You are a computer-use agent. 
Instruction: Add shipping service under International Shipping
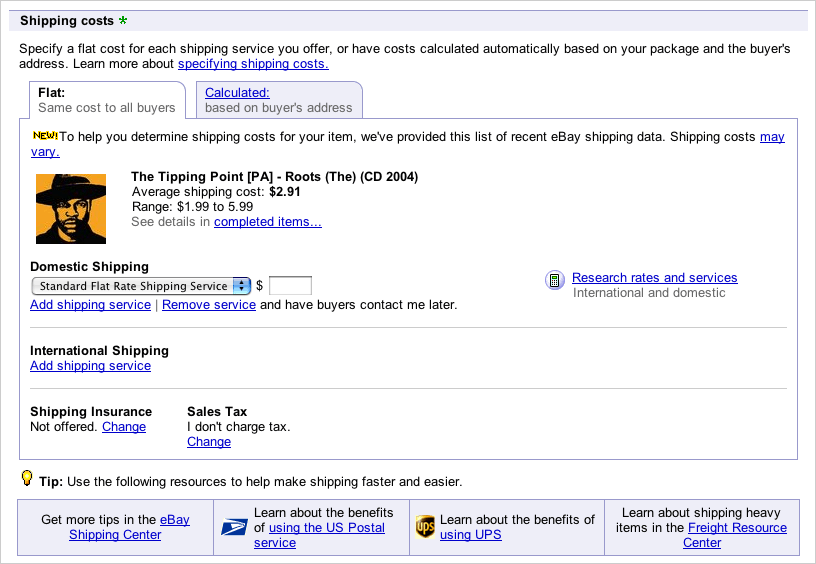point(90,366)
